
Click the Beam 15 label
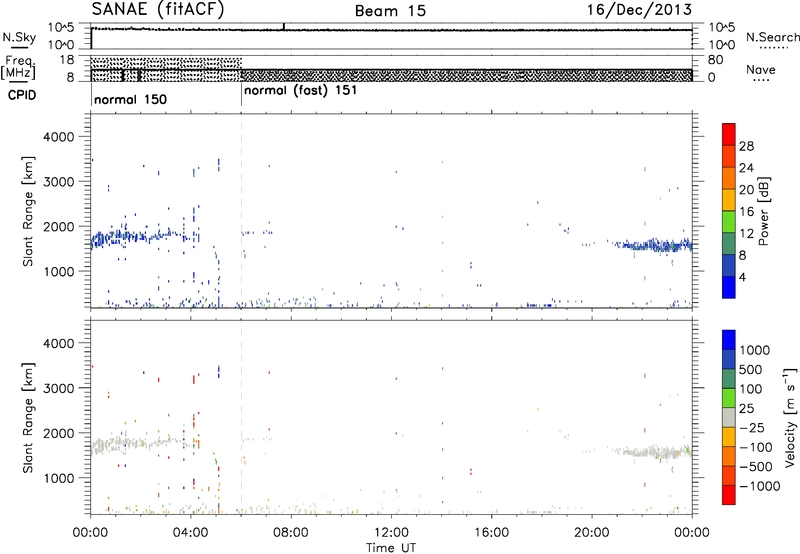(390, 11)
